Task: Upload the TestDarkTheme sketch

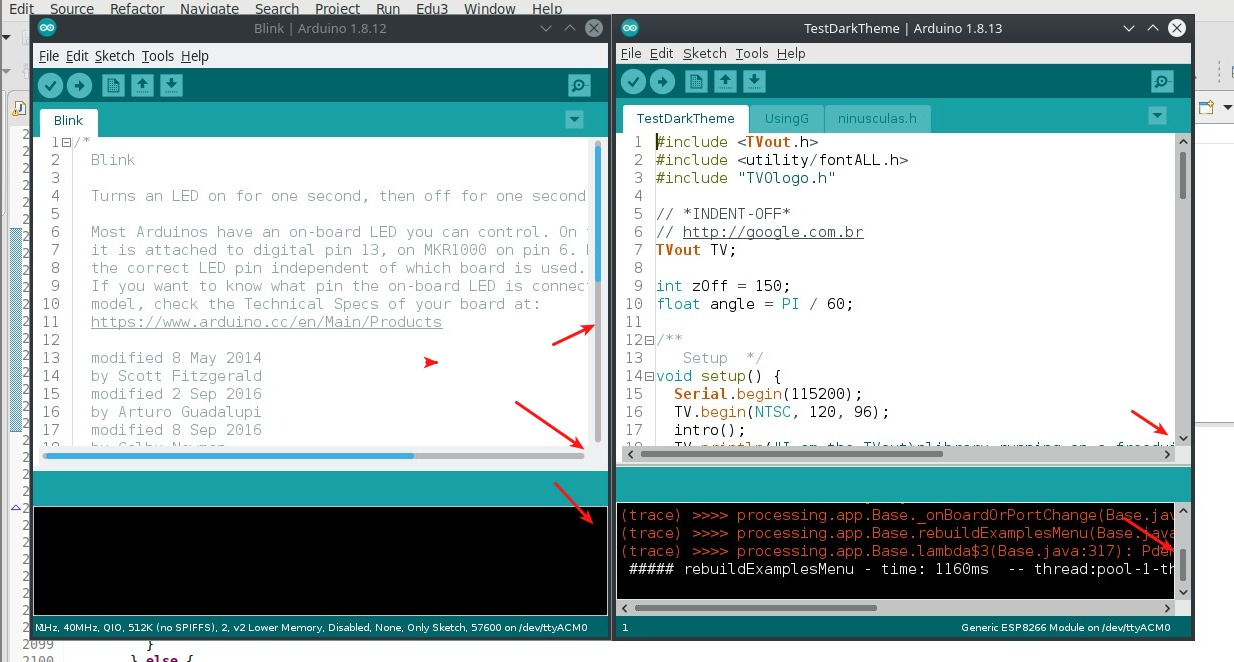Action: [662, 81]
